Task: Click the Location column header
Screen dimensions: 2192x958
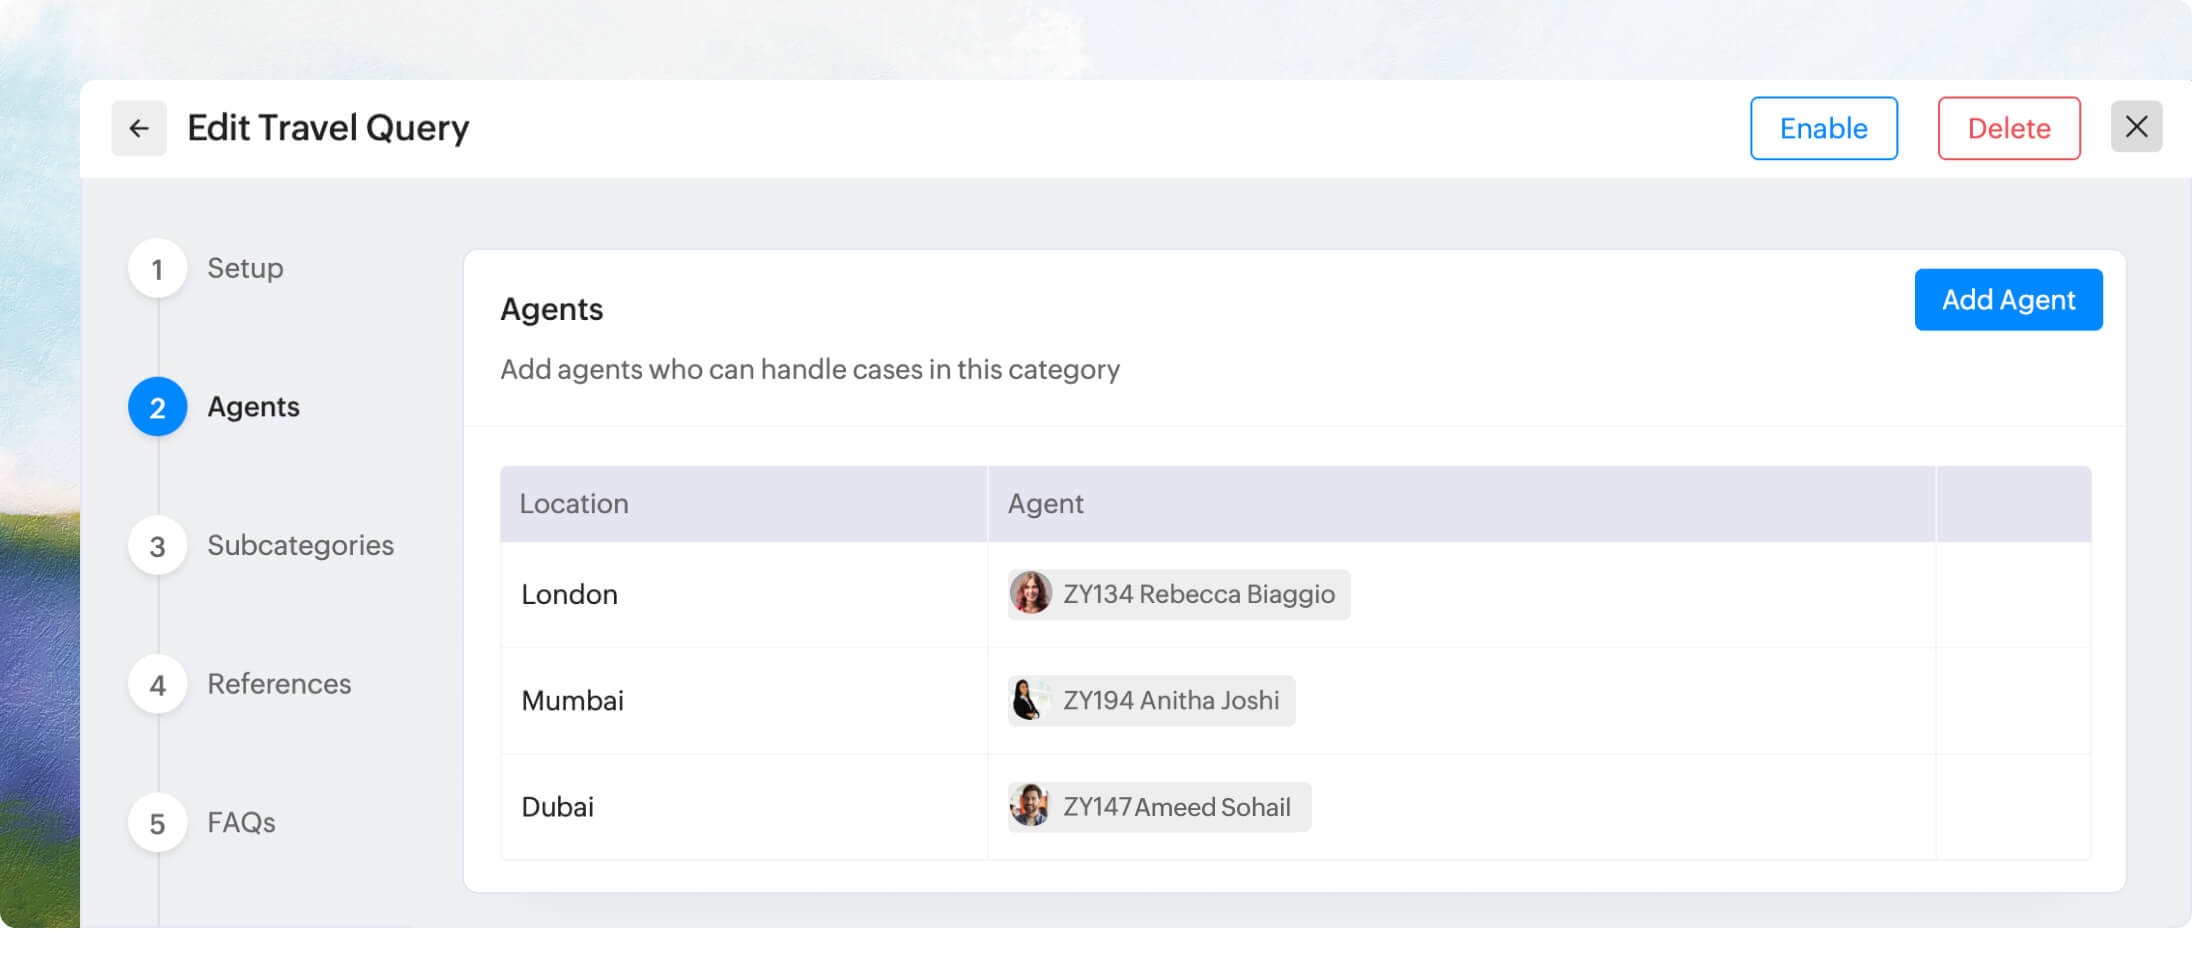Action: click(x=574, y=504)
